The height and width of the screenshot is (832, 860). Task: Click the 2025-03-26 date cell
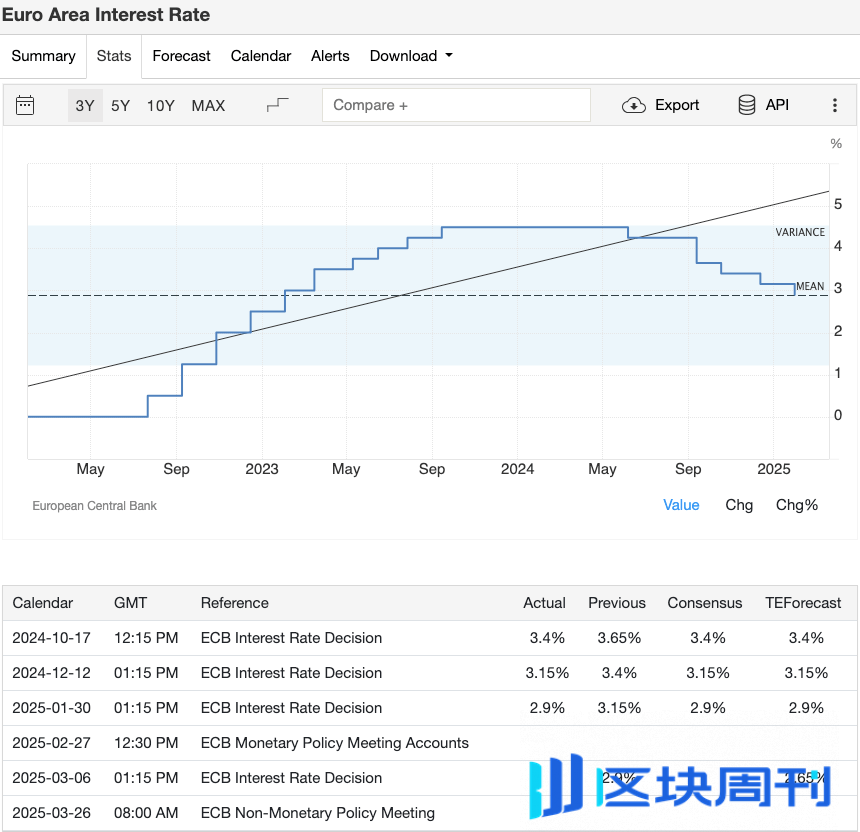pyautogui.click(x=52, y=813)
